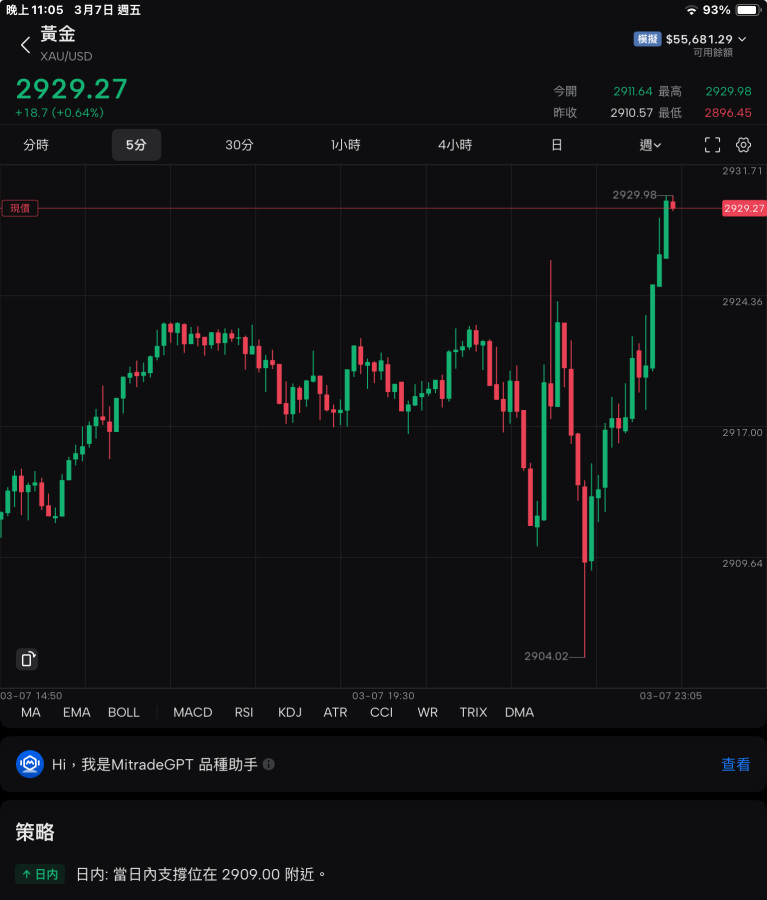Tap the 查看 link
767x900 pixels.
point(735,764)
